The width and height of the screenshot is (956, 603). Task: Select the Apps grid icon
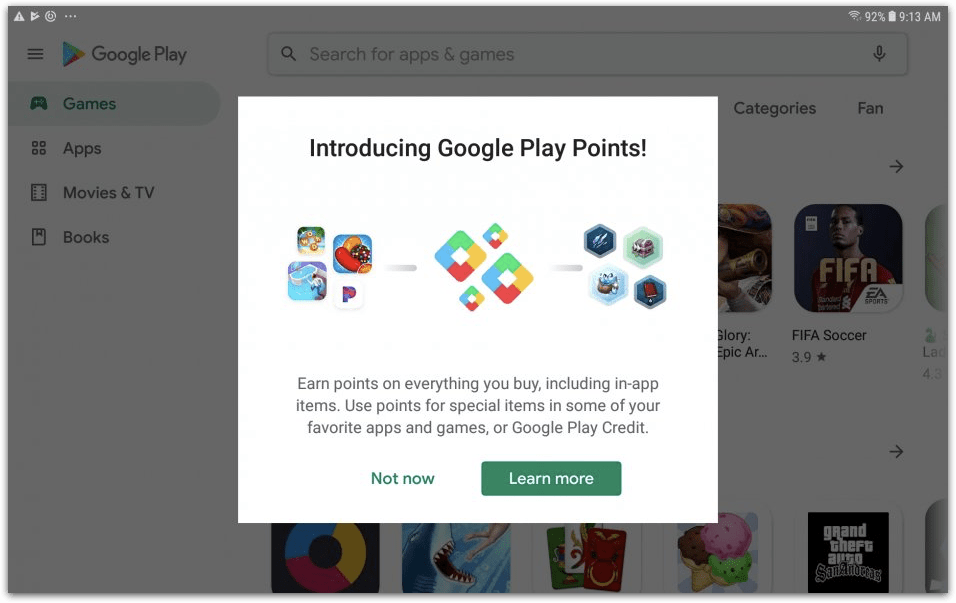39,148
